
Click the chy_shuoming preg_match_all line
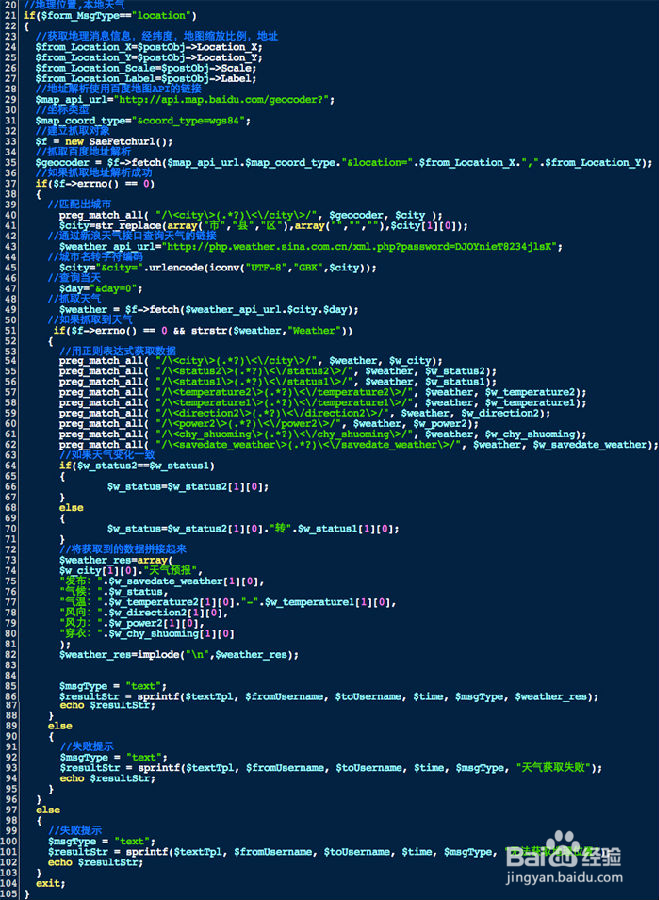click(323, 435)
